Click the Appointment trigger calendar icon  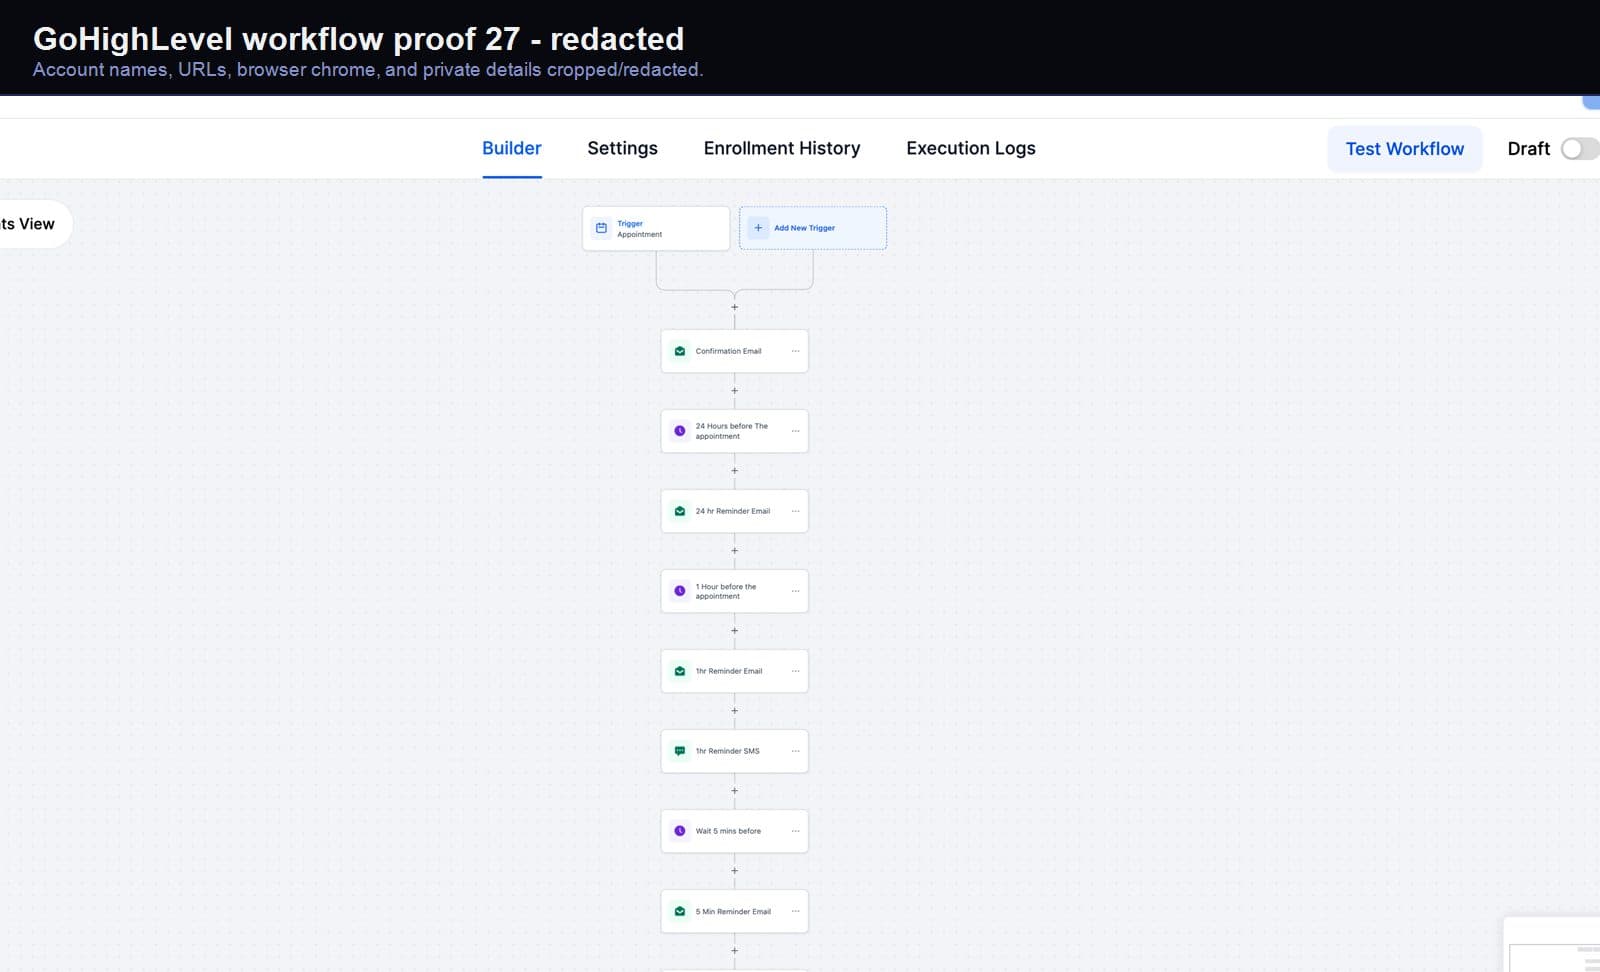click(x=601, y=228)
